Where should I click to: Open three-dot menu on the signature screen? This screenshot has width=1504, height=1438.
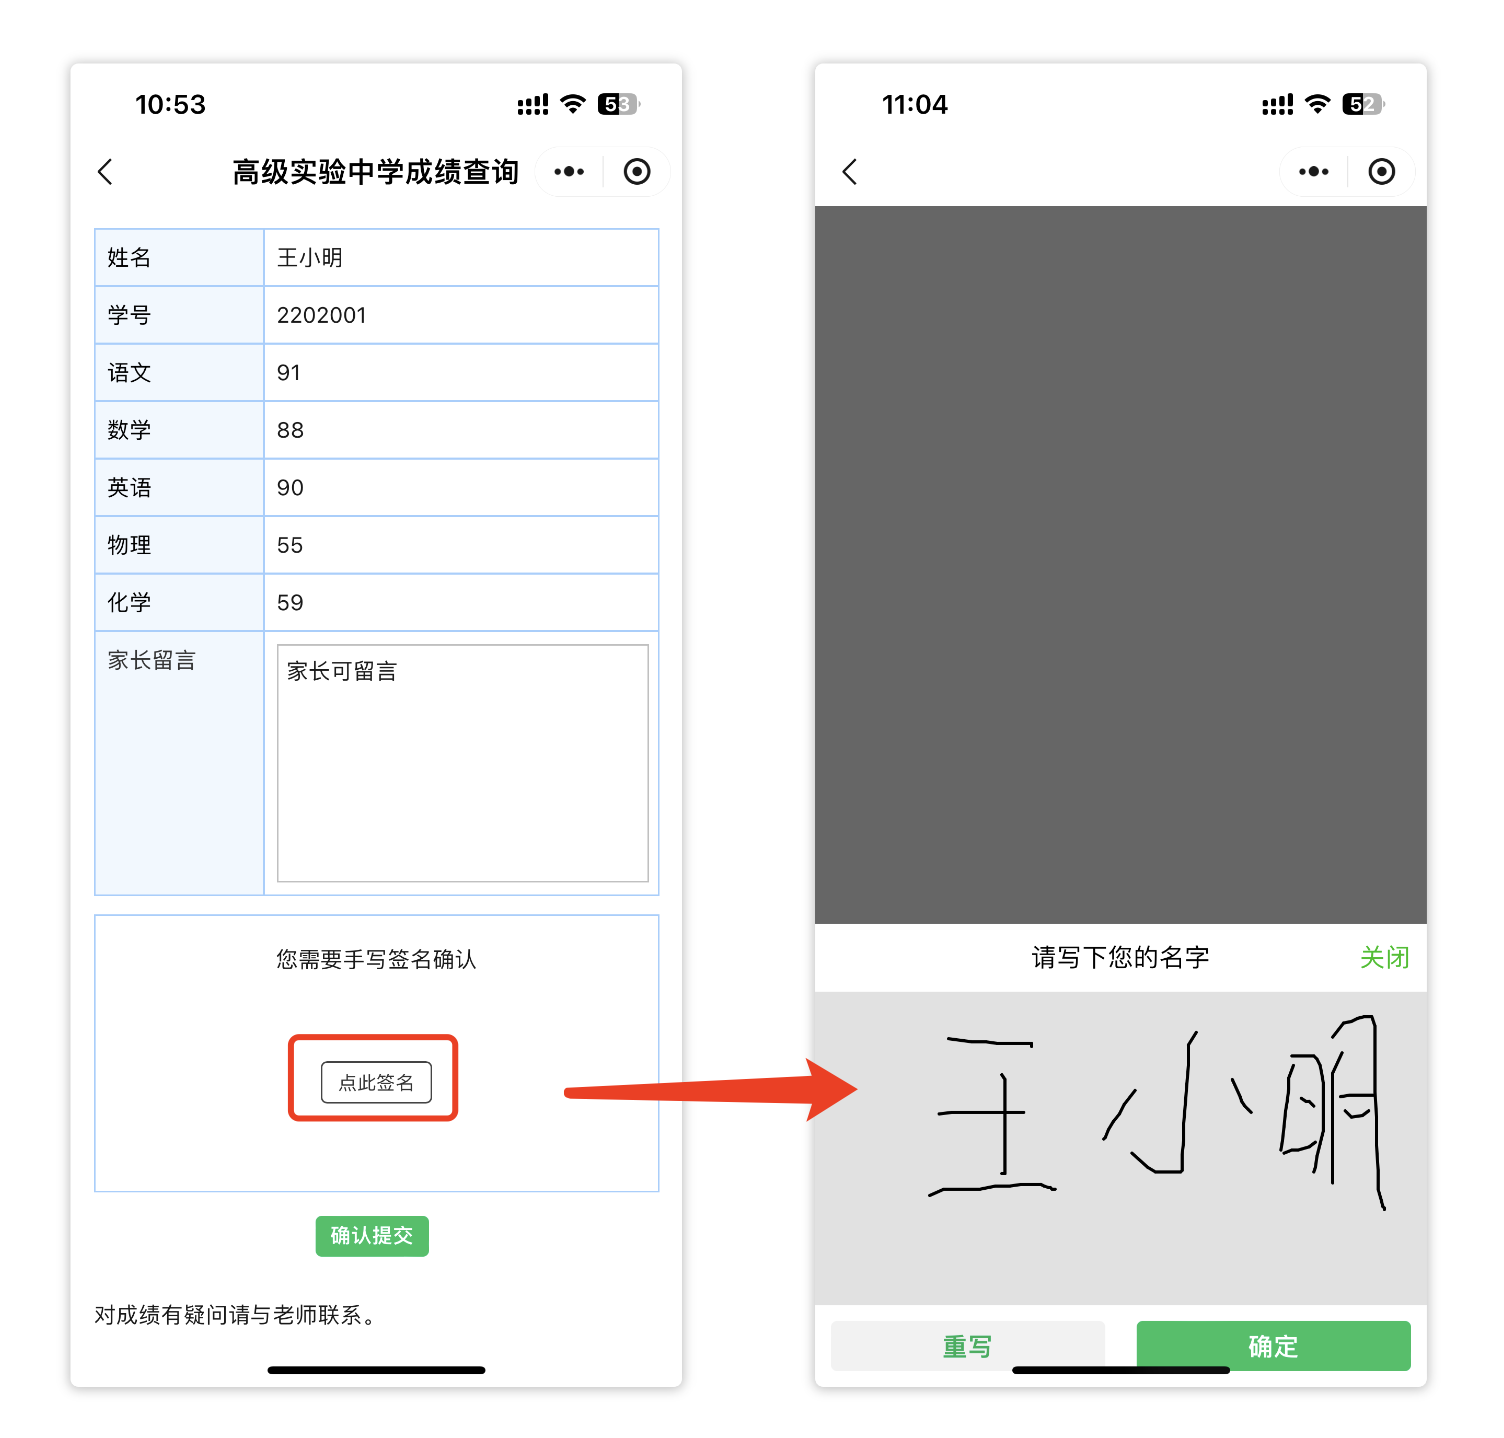[1313, 172]
